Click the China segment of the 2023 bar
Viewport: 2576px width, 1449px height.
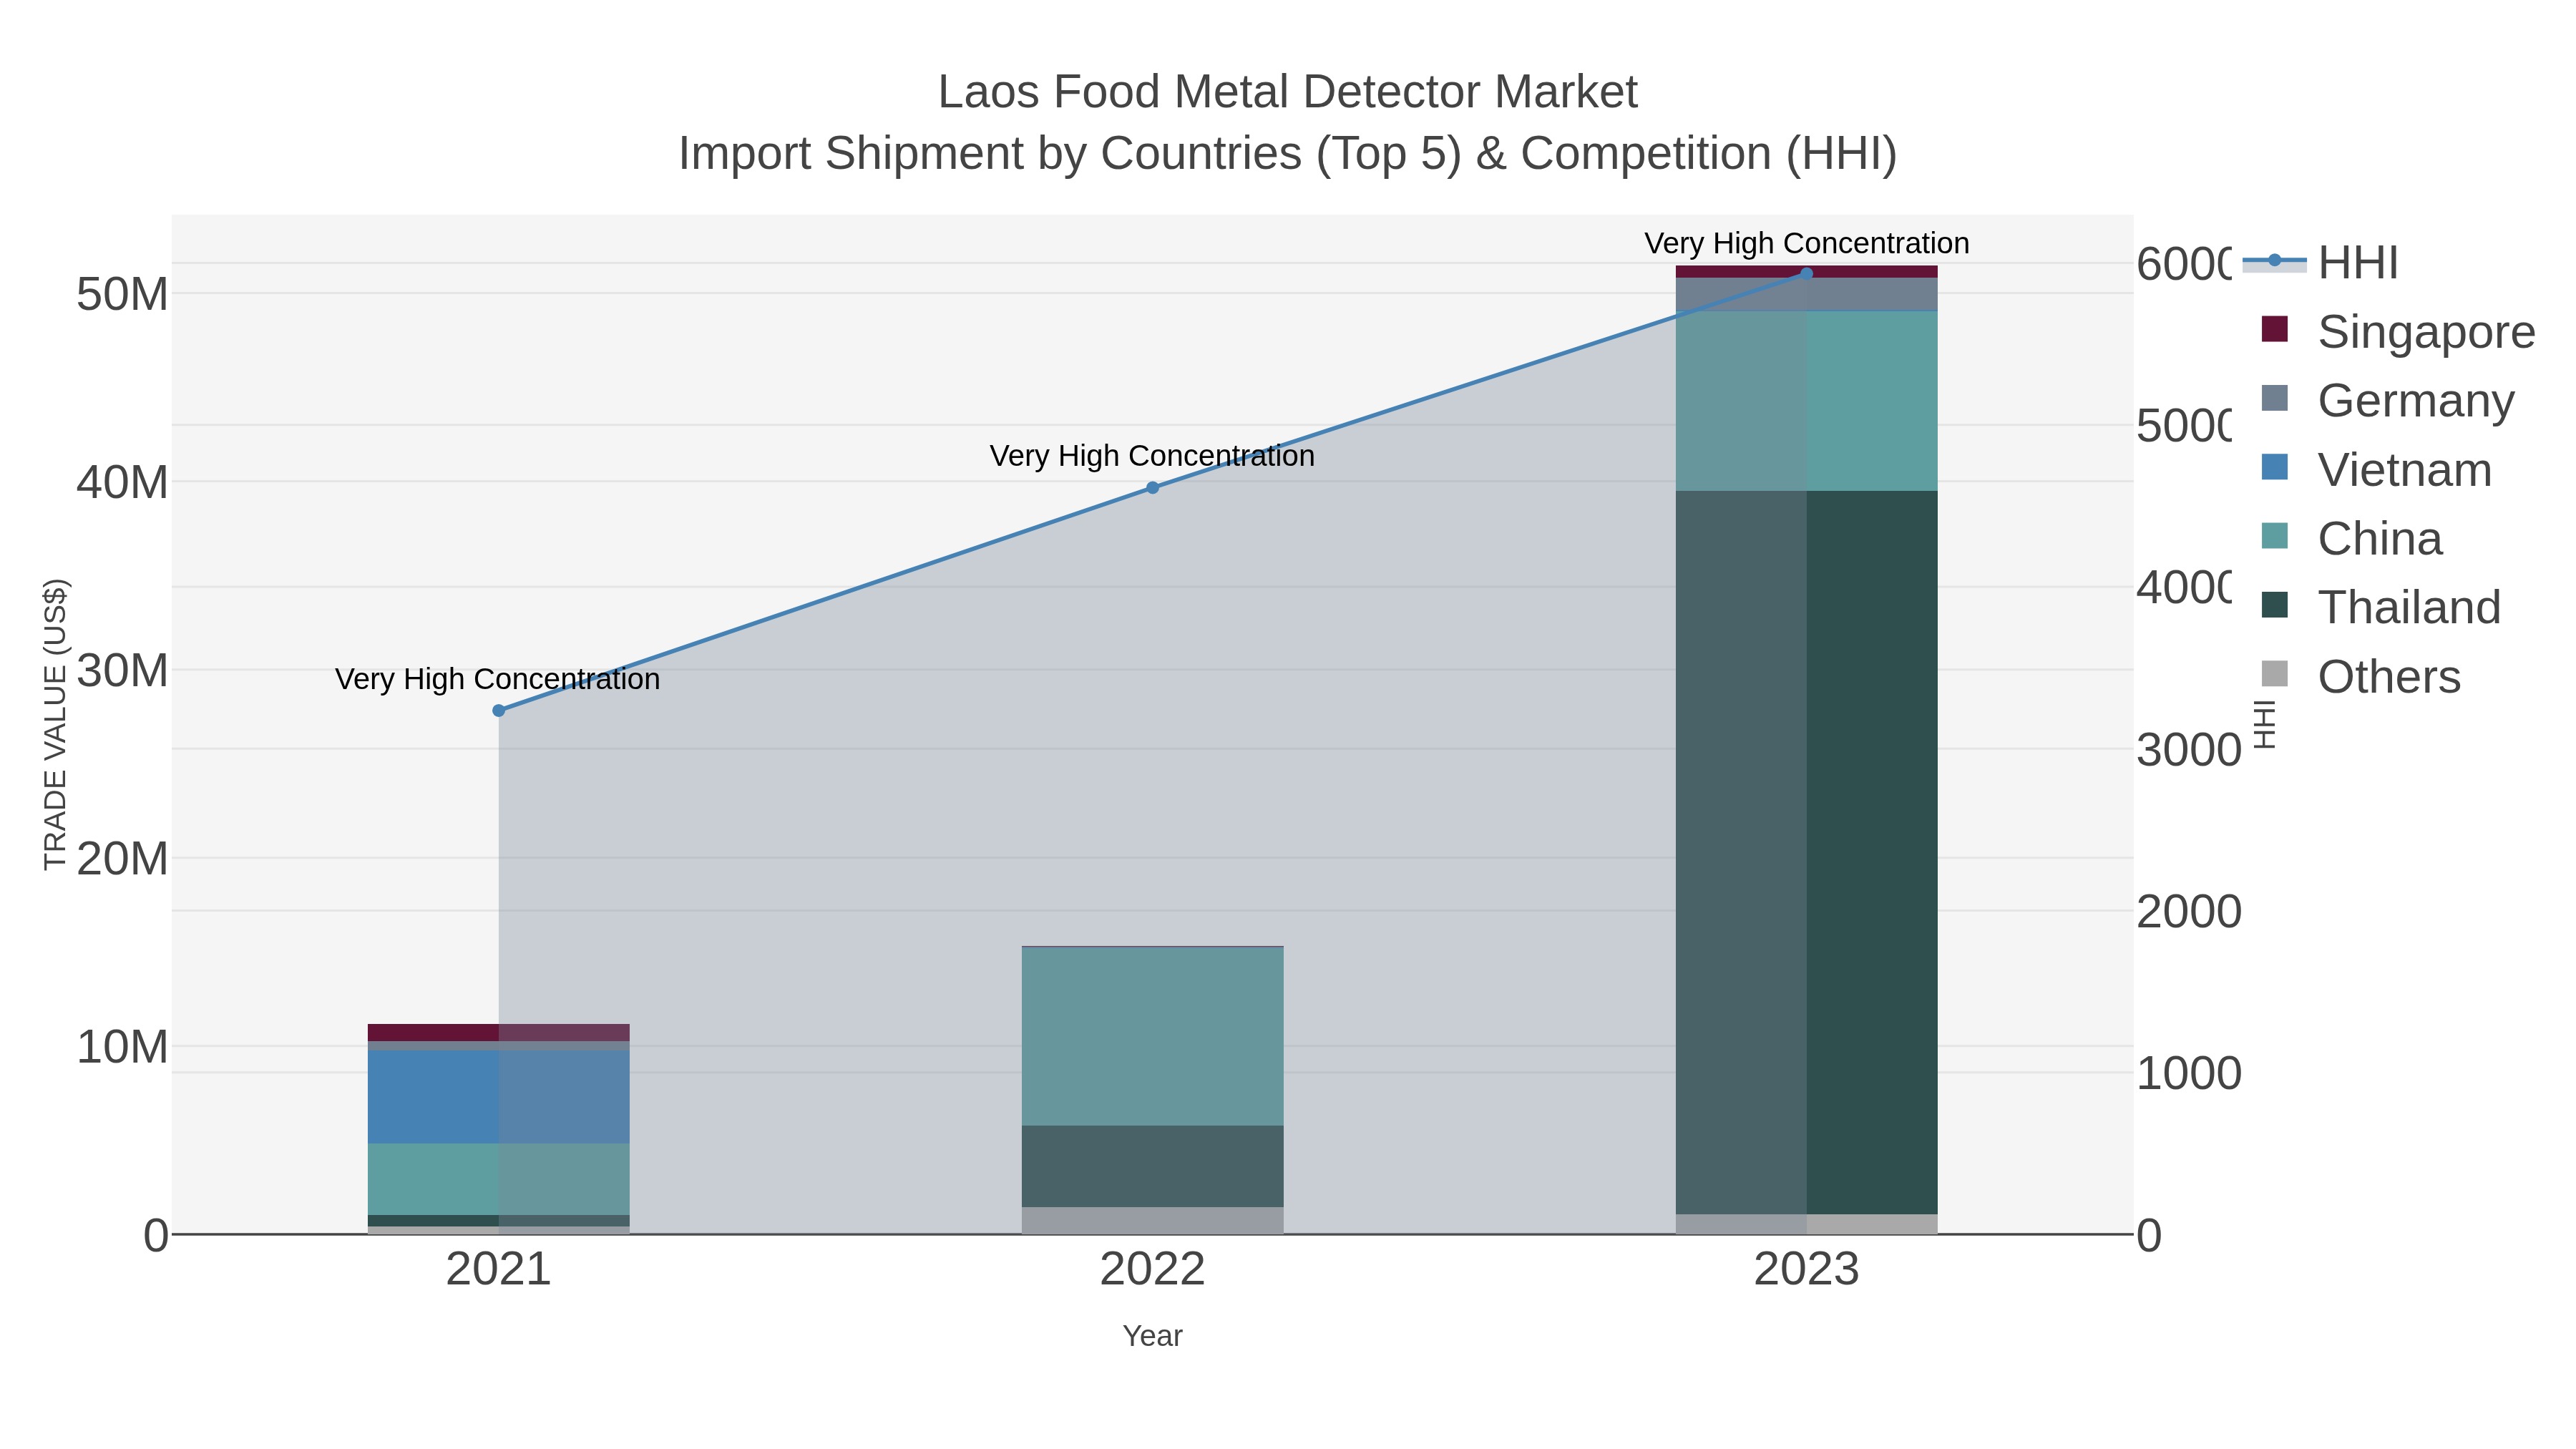tap(1806, 401)
